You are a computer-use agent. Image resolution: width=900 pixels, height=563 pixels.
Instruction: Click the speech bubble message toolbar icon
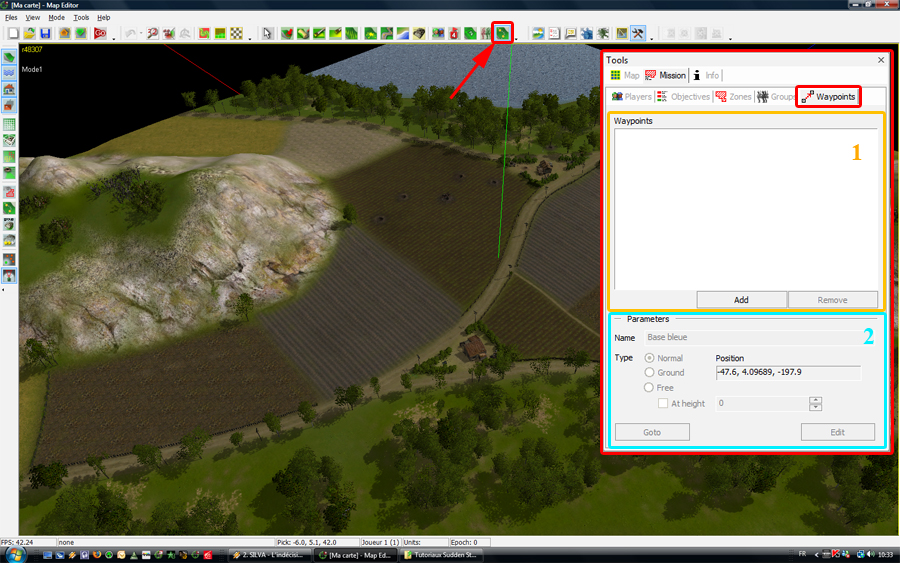[570, 33]
